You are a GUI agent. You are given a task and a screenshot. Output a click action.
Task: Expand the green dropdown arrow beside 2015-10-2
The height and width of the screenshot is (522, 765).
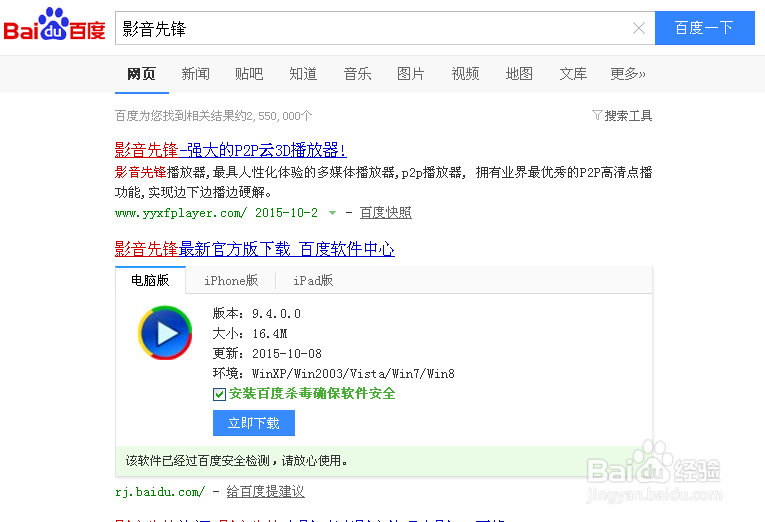click(x=332, y=213)
